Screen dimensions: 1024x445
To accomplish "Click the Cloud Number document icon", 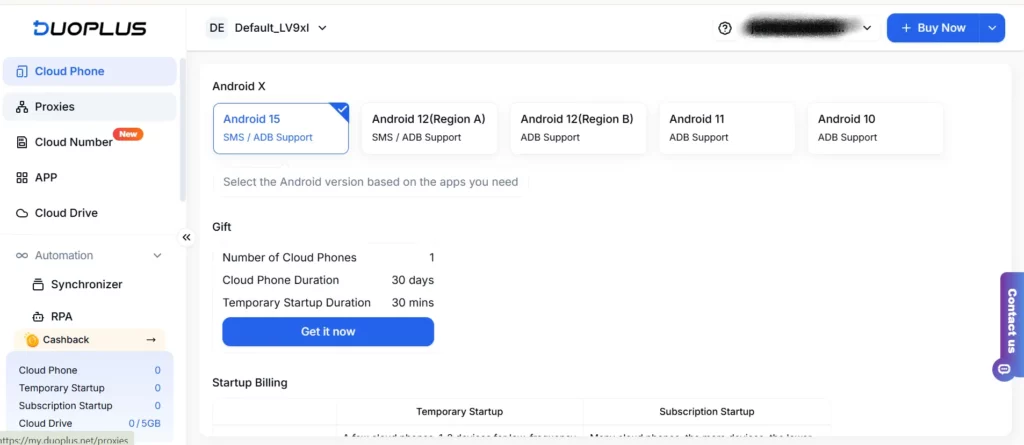I will pos(22,142).
